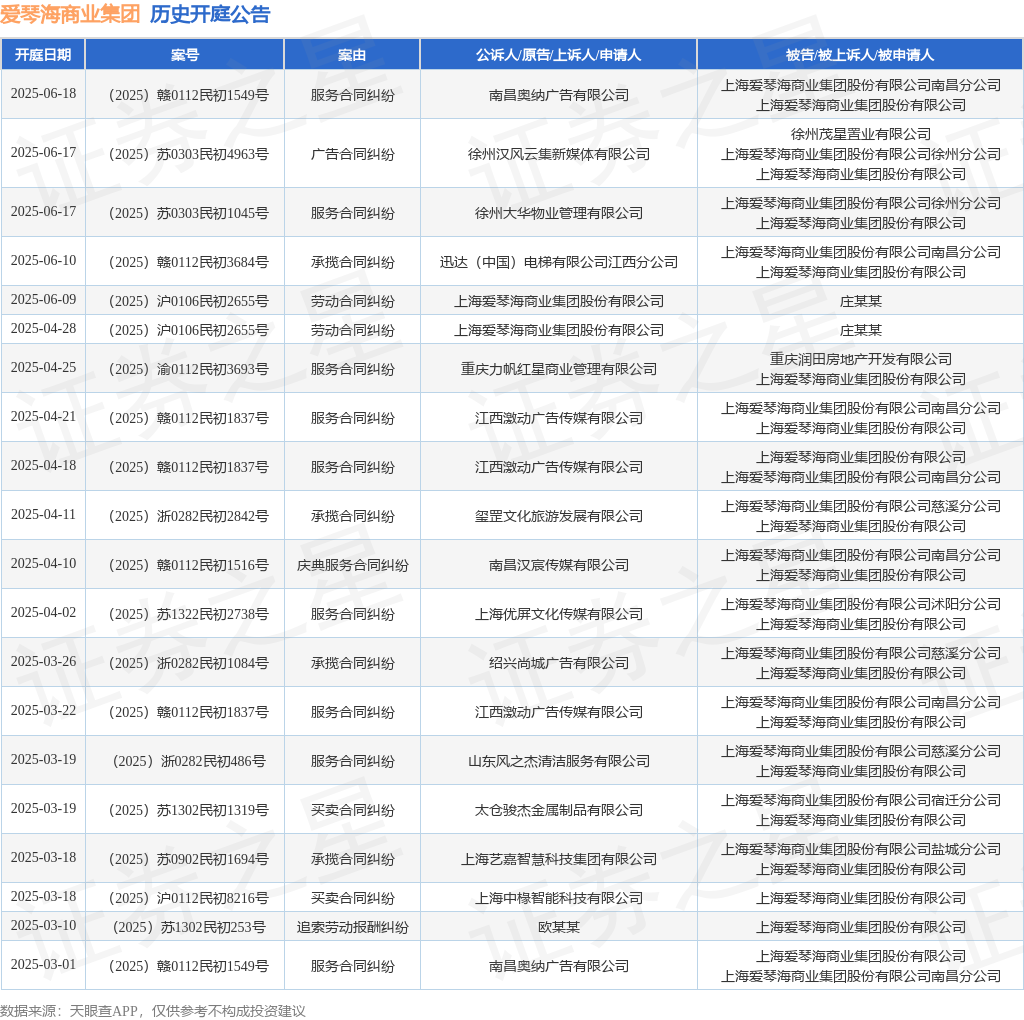
Task: Select the date cell 2025-03-10
Action: (43, 925)
